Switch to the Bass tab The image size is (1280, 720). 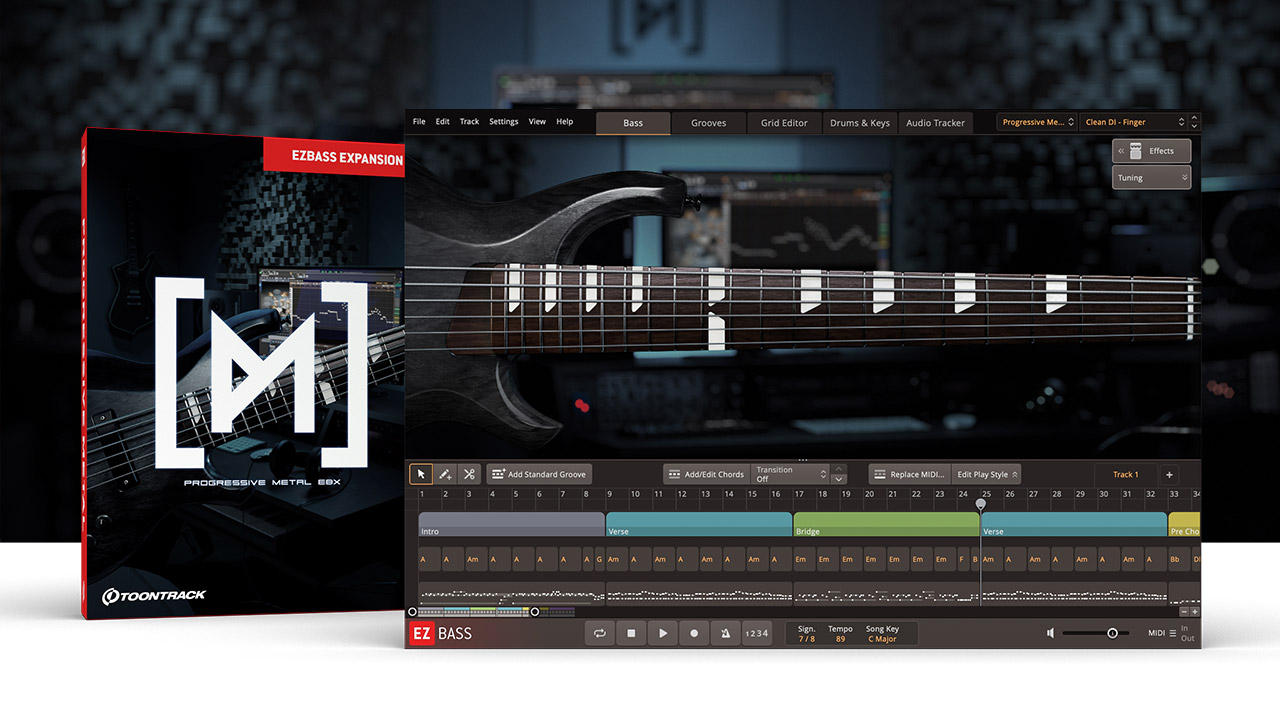[633, 123]
